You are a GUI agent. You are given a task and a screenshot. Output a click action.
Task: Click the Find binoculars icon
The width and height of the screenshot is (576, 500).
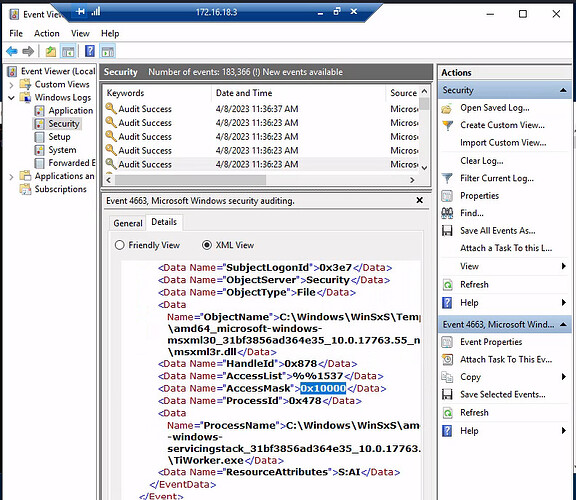click(x=447, y=213)
